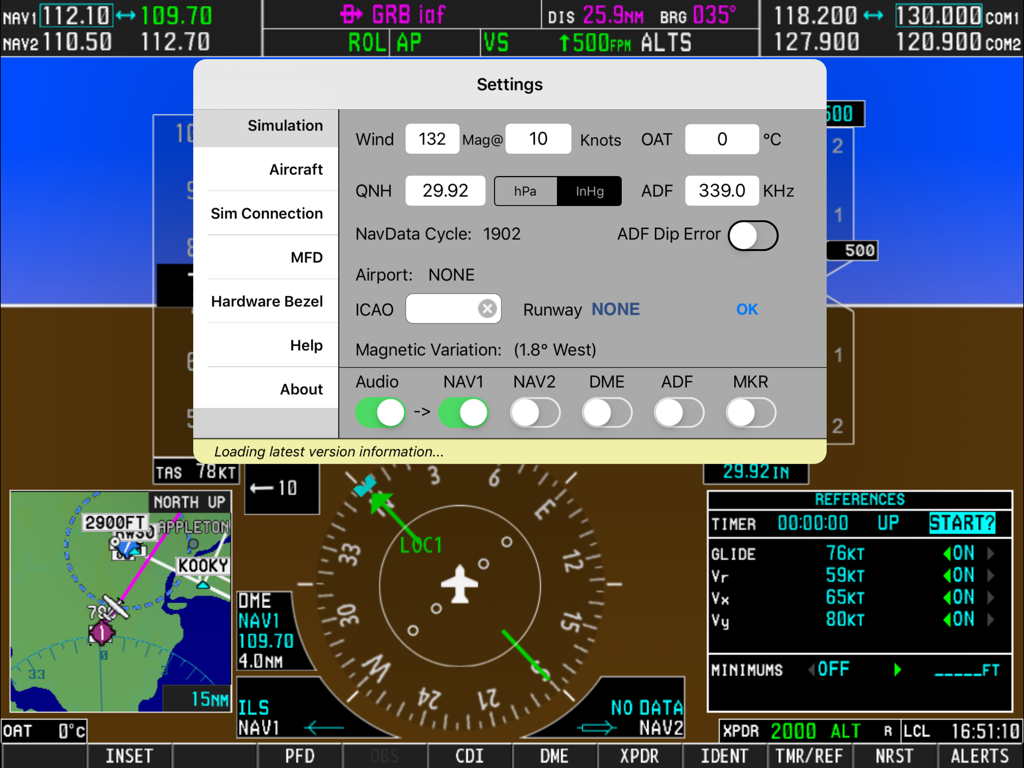1024x768 pixels.
Task: Click OK to confirm the airport selection
Action: click(746, 309)
